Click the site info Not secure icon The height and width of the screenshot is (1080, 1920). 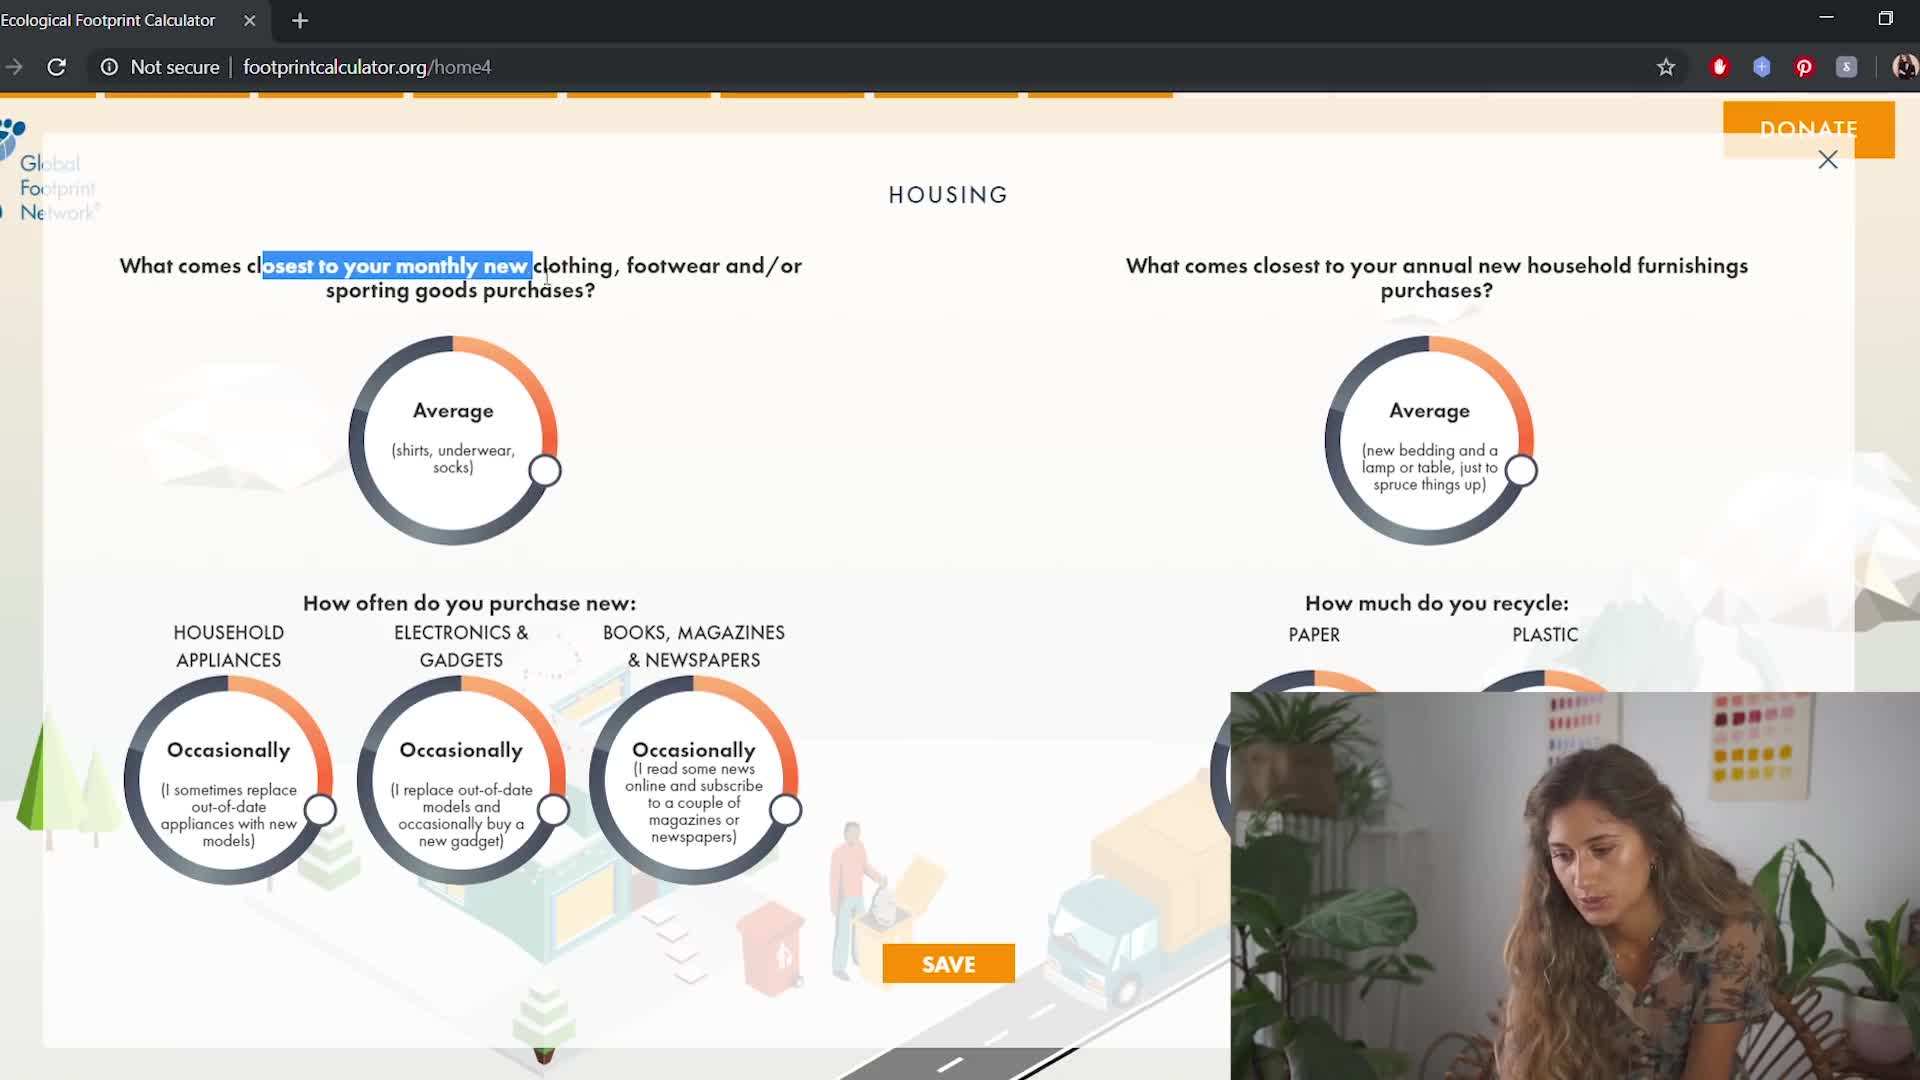(110, 67)
